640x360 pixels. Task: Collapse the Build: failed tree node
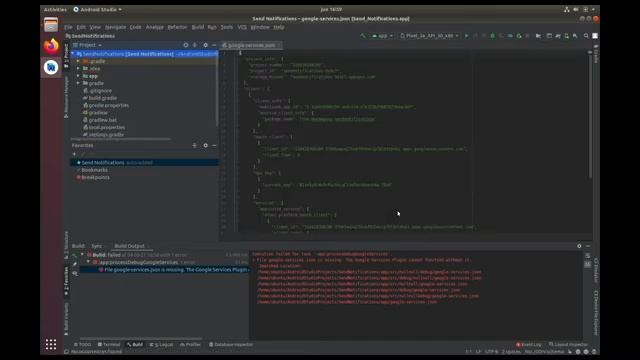click(x=82, y=255)
